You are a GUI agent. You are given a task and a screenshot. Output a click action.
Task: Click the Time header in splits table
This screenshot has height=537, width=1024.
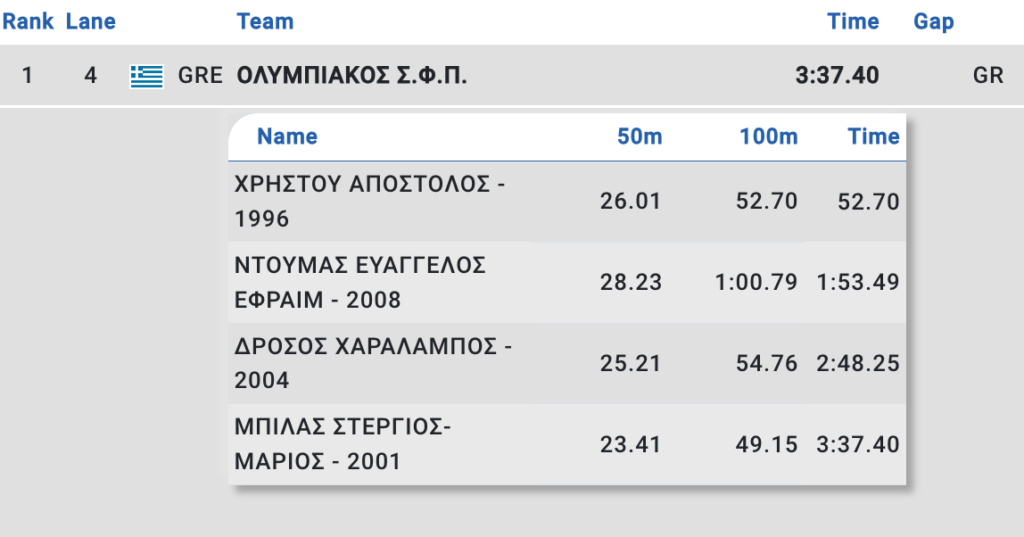873,137
